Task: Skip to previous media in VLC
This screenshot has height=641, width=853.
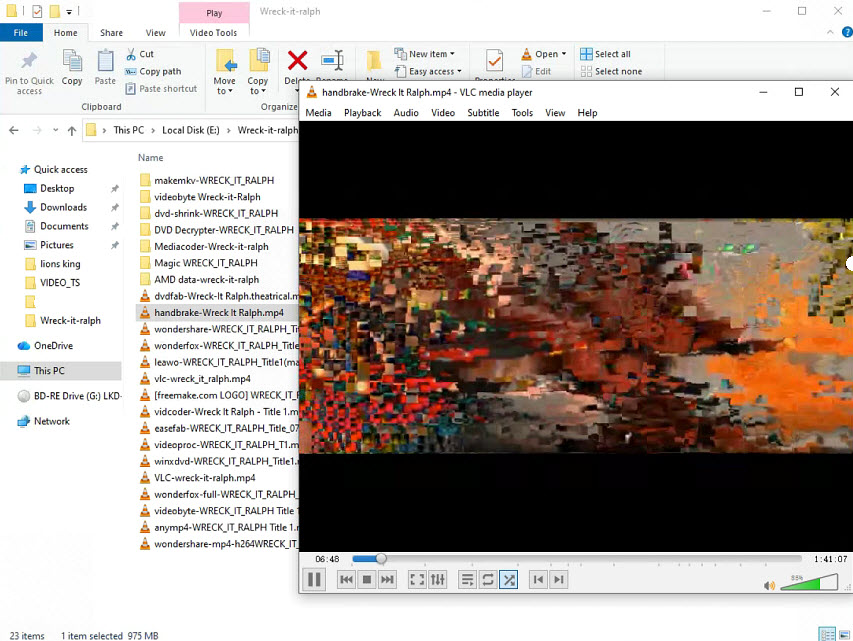Action: pyautogui.click(x=346, y=580)
